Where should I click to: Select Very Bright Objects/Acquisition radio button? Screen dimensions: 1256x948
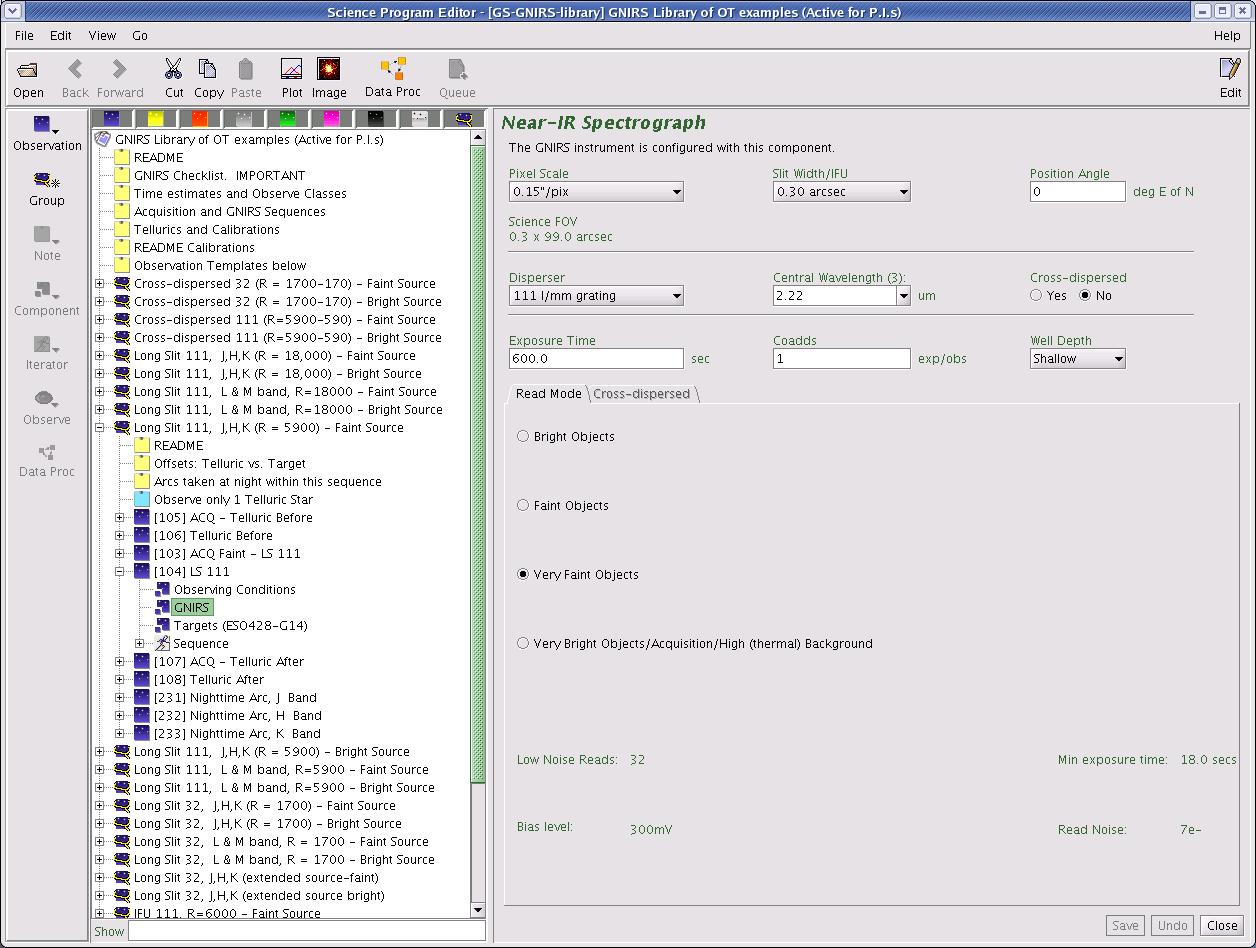coord(523,643)
